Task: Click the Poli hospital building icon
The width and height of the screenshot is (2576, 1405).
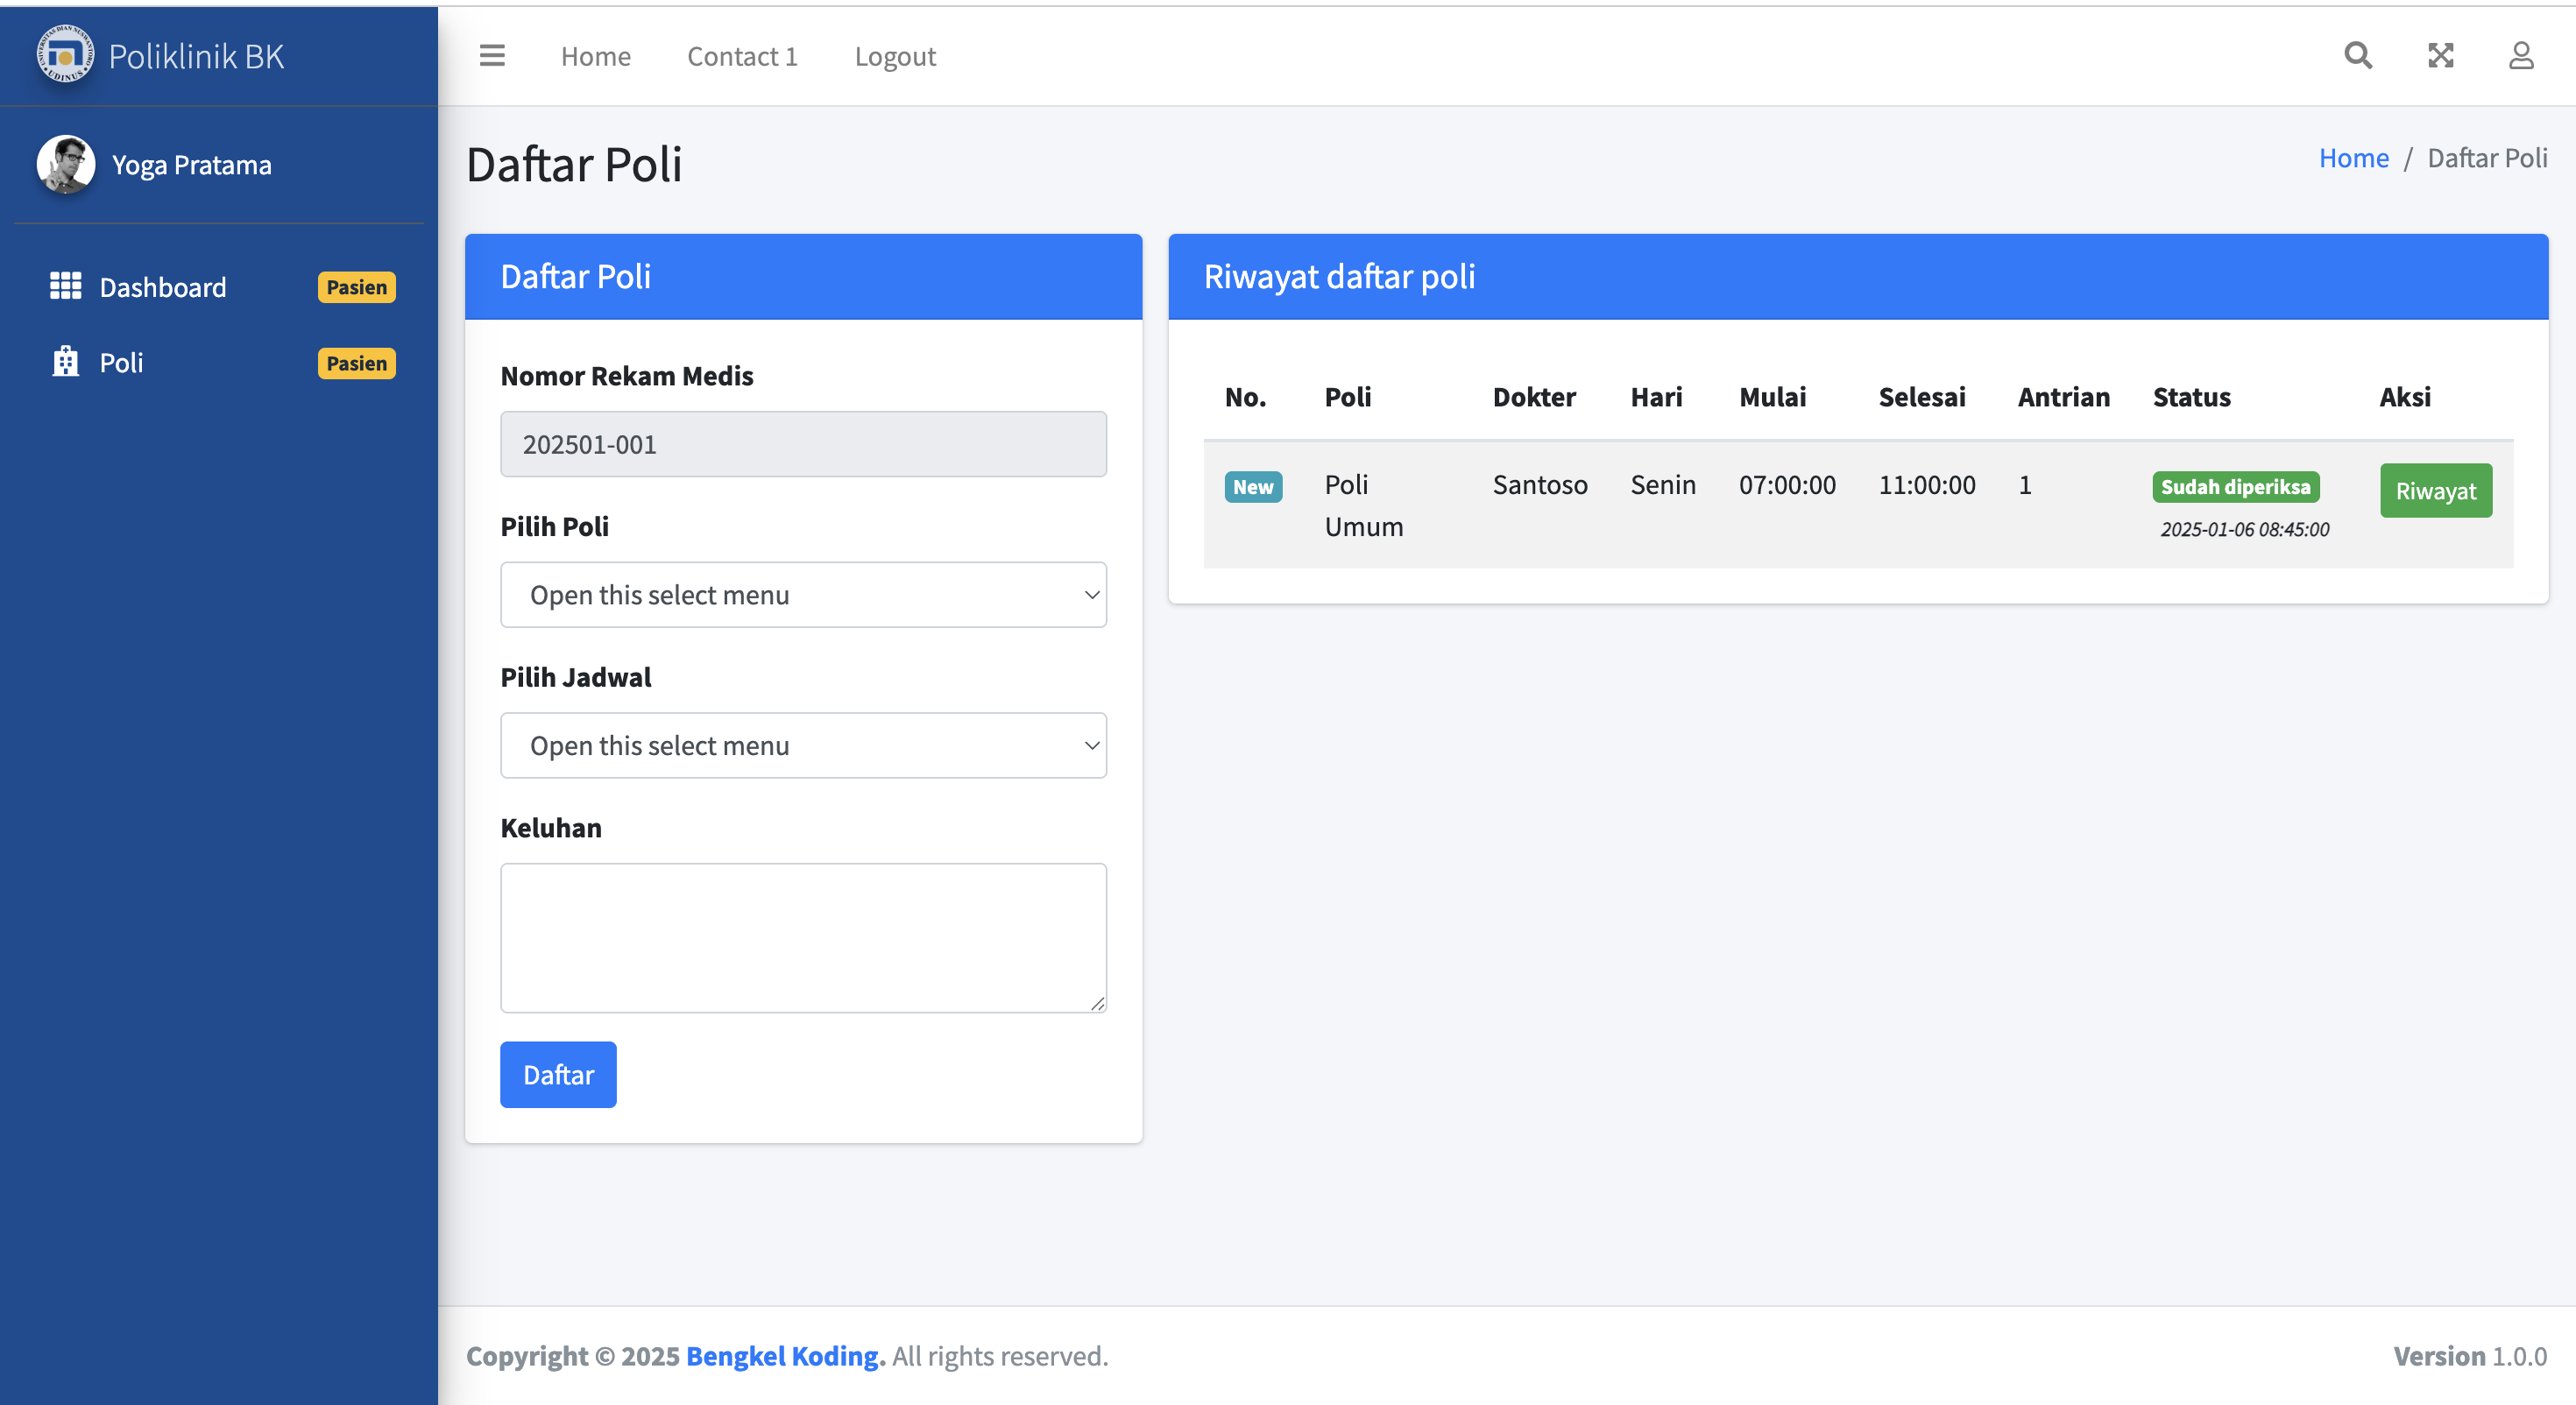Action: coord(66,362)
